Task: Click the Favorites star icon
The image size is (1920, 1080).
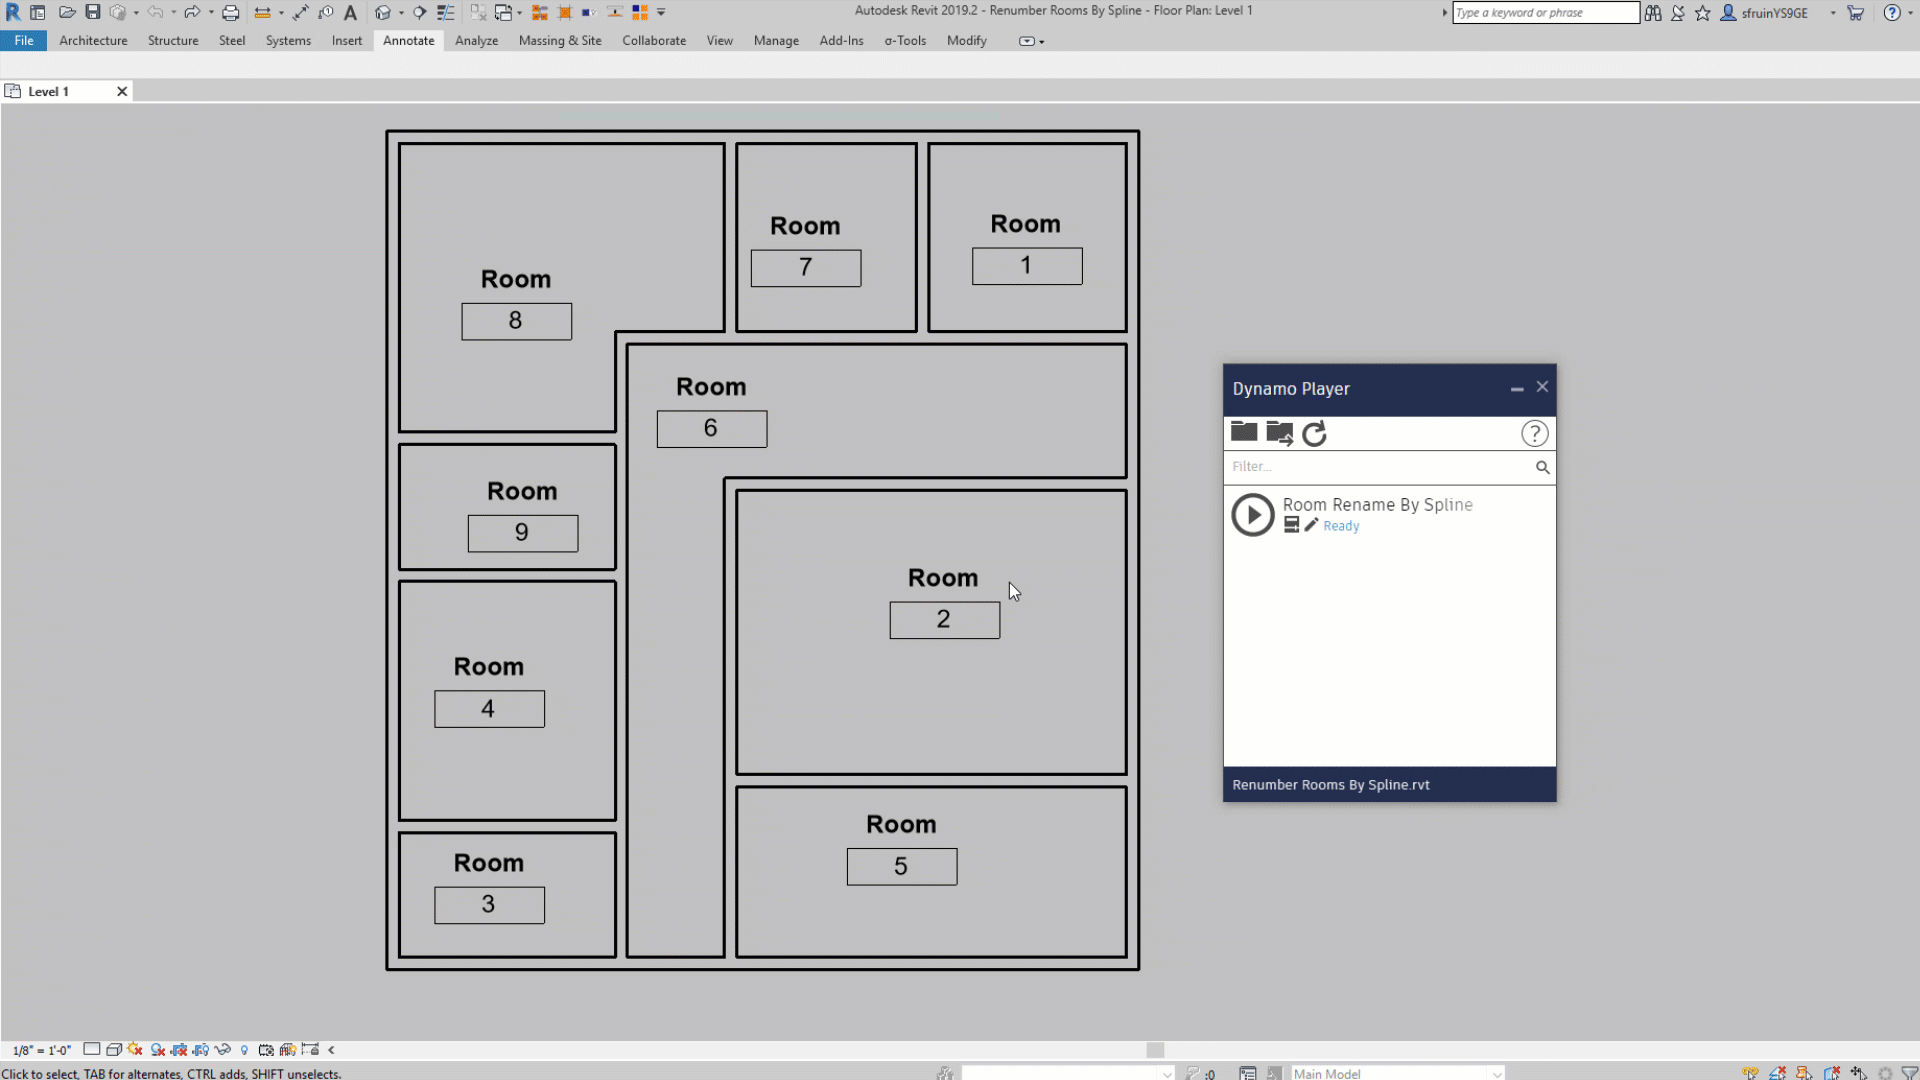Action: tap(1703, 13)
